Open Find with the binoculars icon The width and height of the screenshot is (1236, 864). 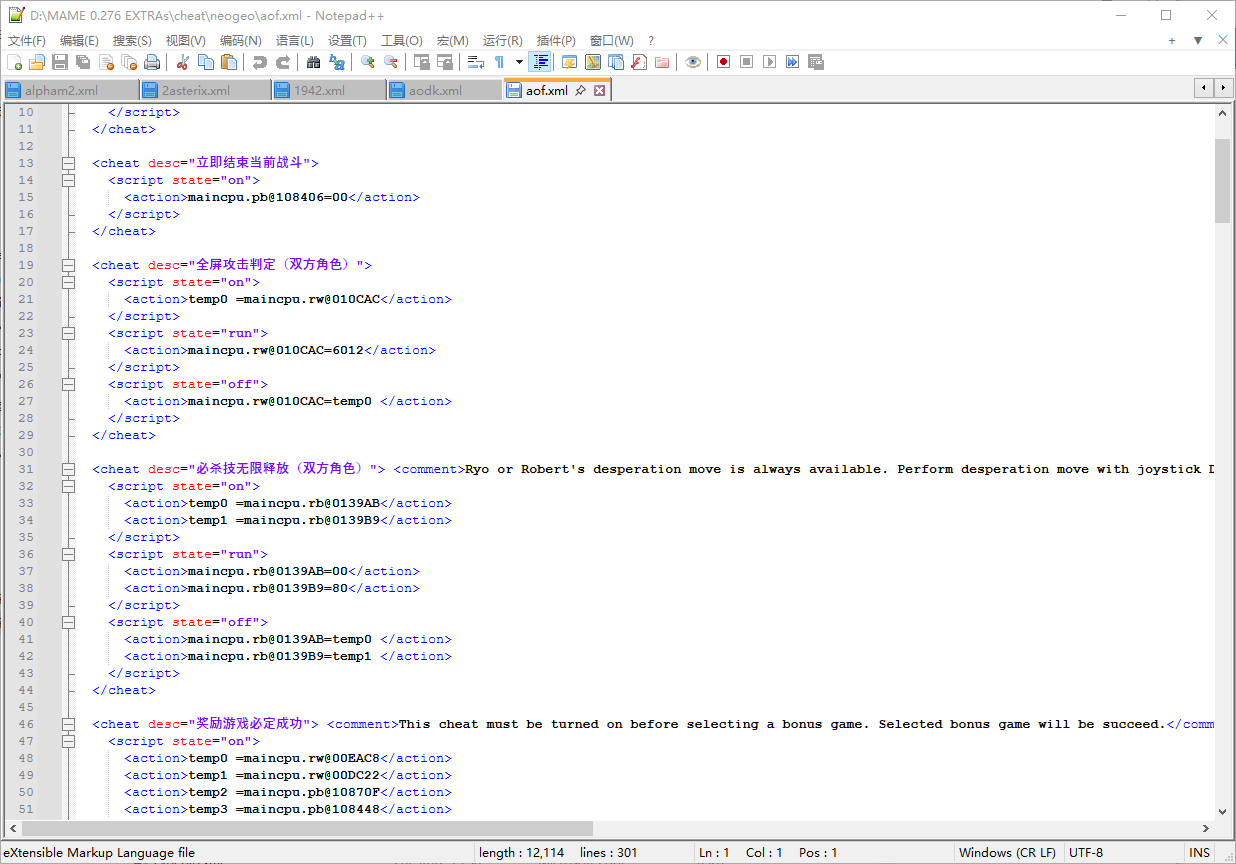(x=314, y=62)
